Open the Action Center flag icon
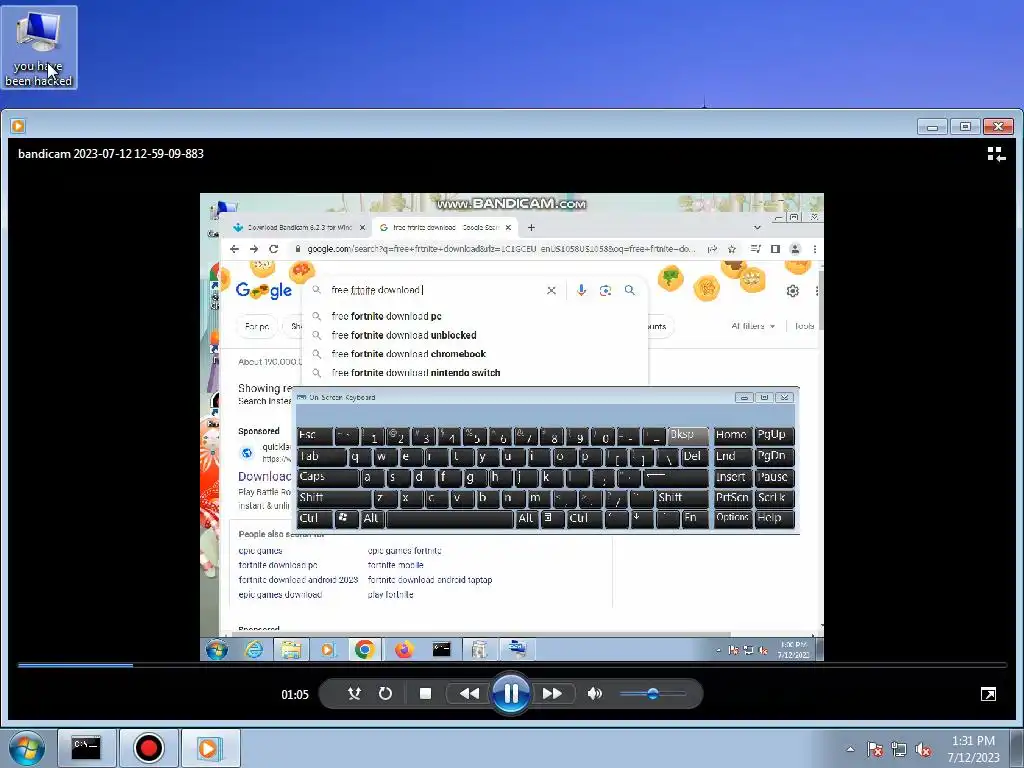The height and width of the screenshot is (768, 1024). pyautogui.click(x=874, y=750)
